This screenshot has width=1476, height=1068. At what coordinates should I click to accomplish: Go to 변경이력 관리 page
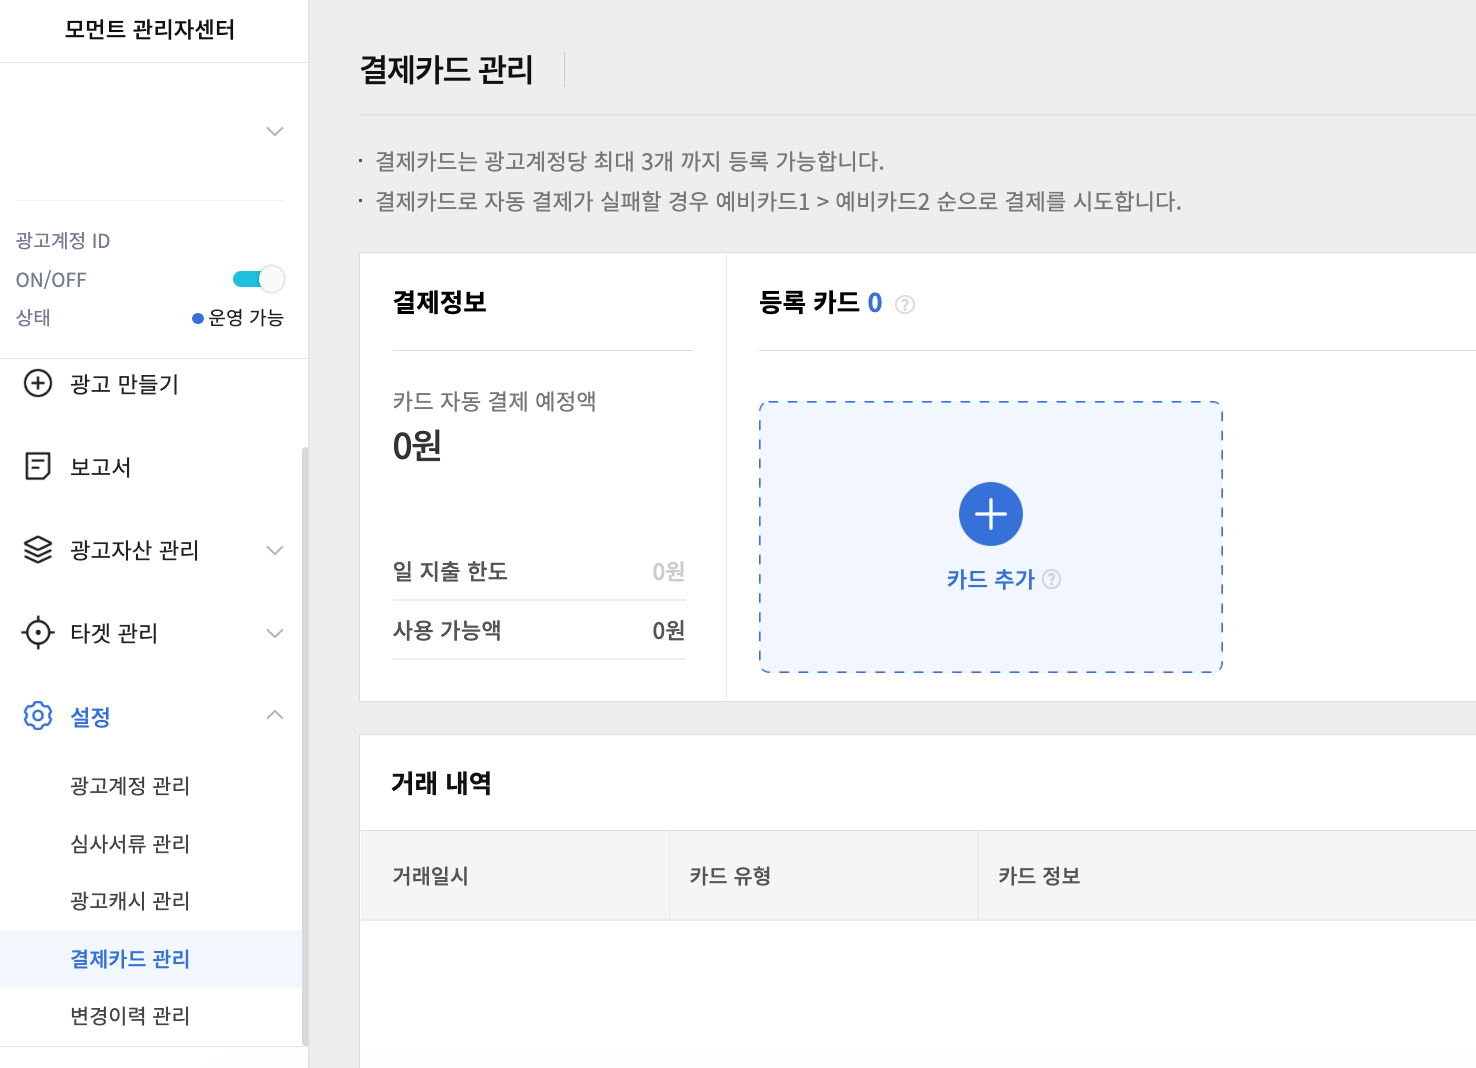pos(130,1016)
